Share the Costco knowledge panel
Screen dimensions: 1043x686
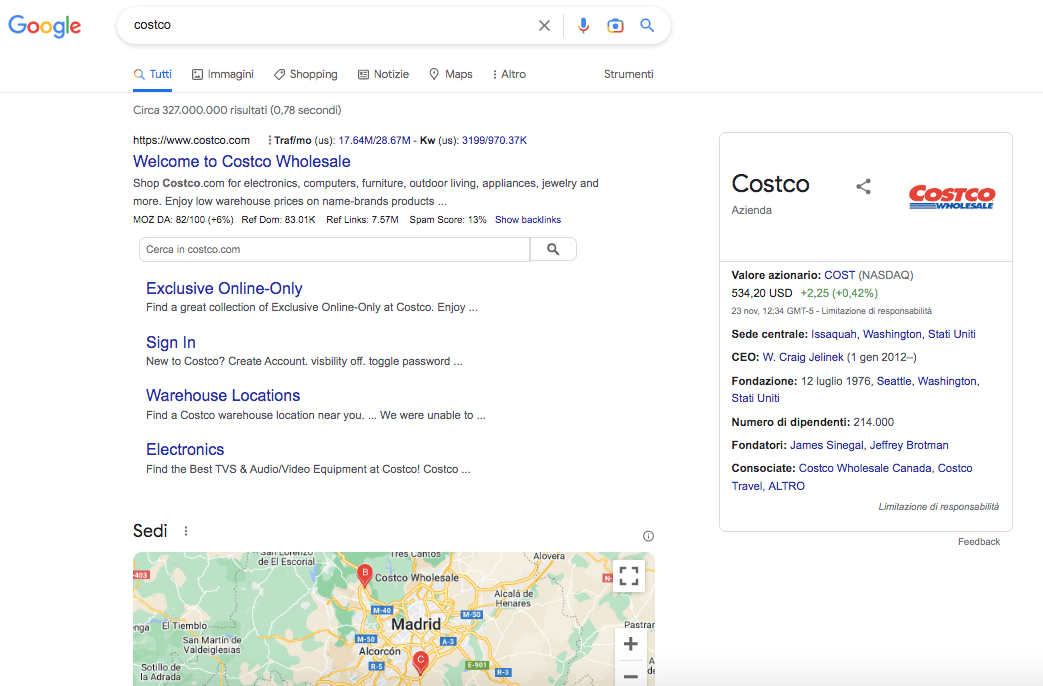864,187
